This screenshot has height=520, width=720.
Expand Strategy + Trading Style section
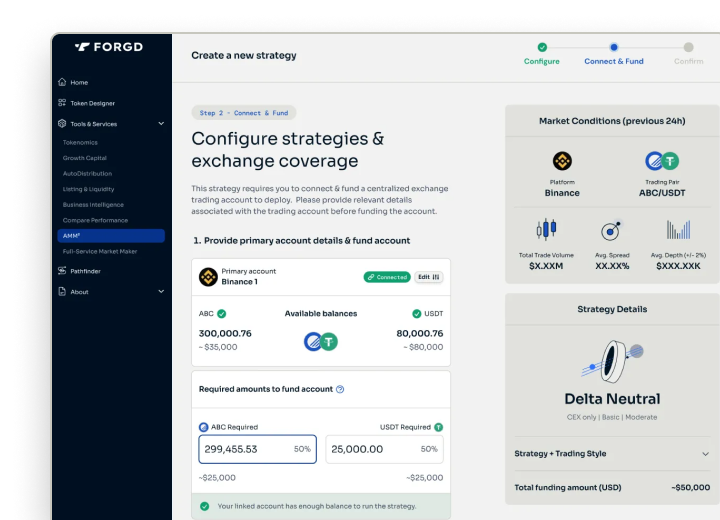tap(705, 454)
